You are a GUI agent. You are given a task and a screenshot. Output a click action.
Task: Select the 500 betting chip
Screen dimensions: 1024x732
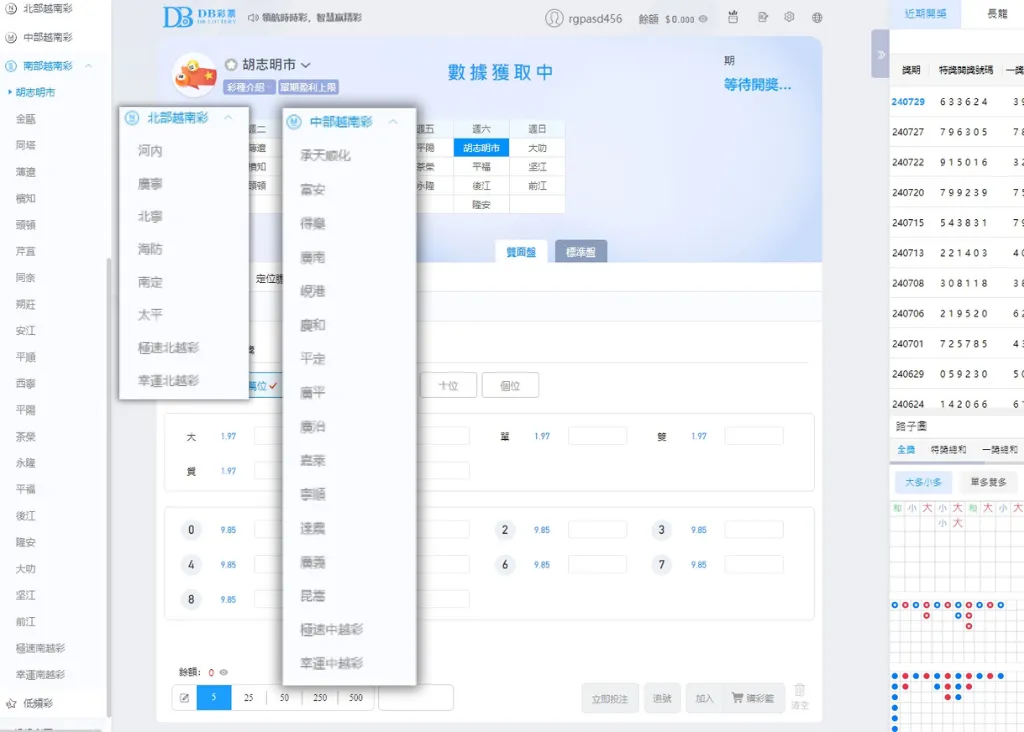tap(356, 698)
